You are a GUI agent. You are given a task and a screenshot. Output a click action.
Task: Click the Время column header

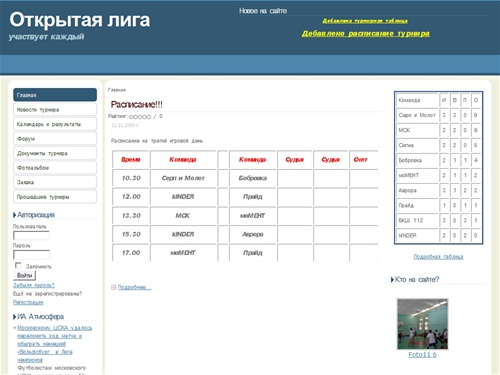131,160
